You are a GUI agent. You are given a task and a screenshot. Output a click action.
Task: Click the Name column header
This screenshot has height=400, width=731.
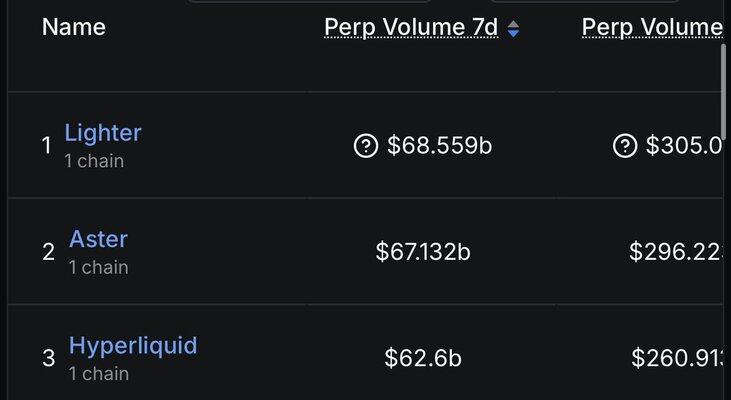point(73,27)
